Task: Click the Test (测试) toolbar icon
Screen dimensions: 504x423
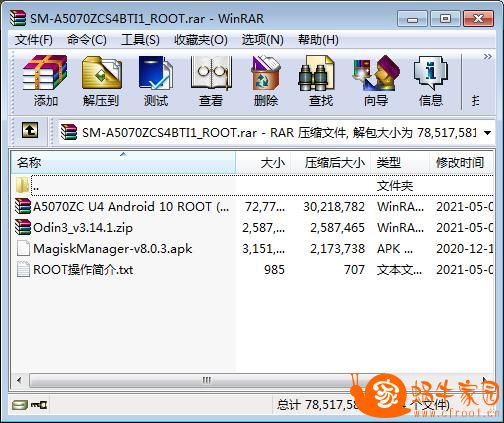Action: point(156,73)
